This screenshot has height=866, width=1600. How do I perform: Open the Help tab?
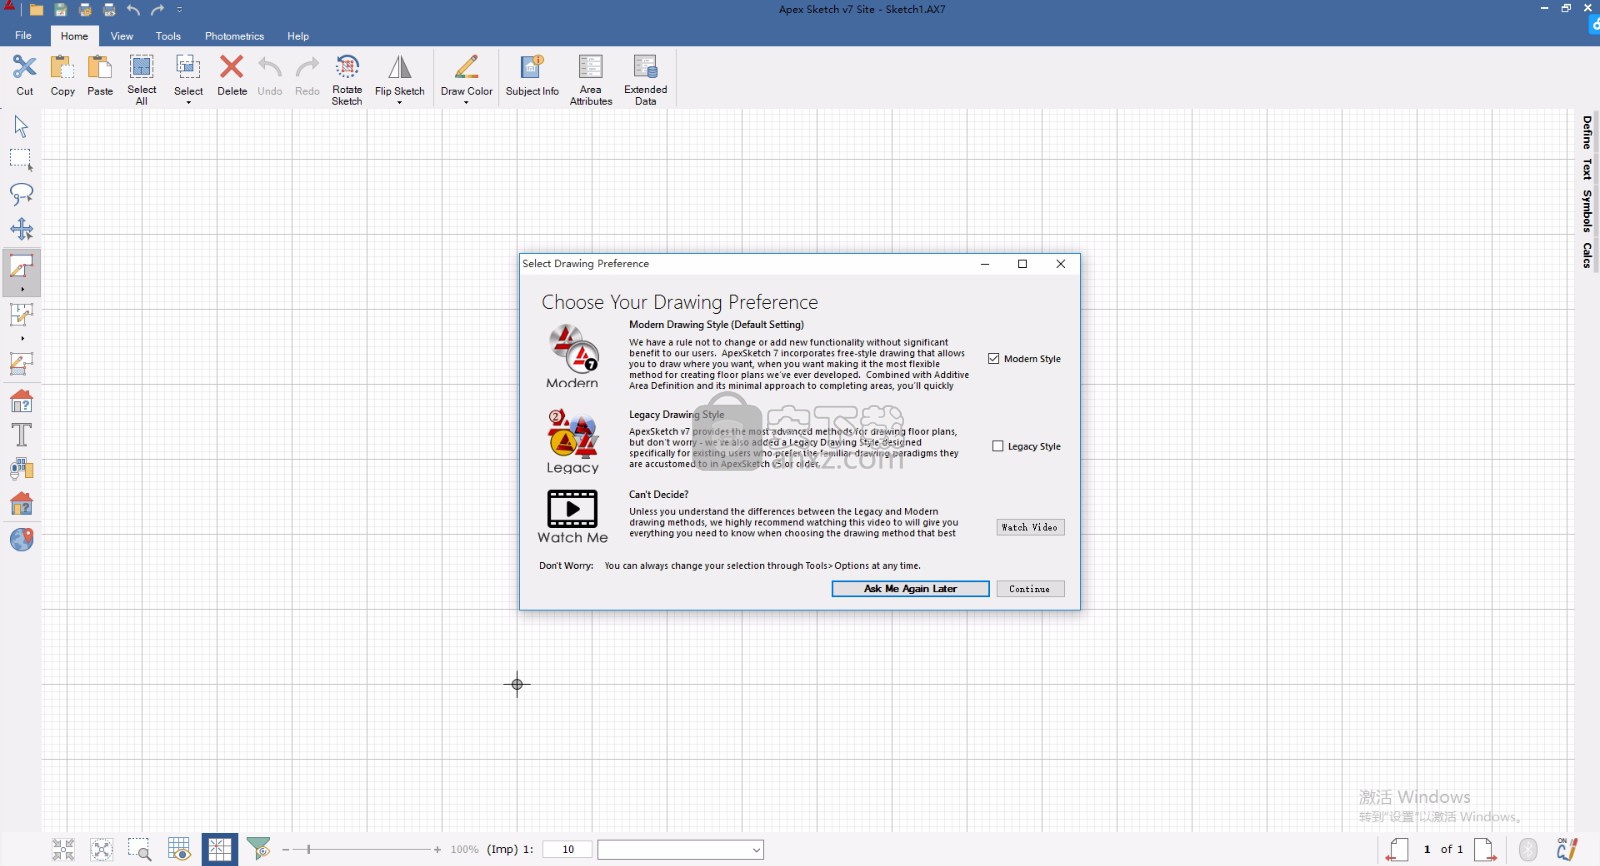click(298, 36)
